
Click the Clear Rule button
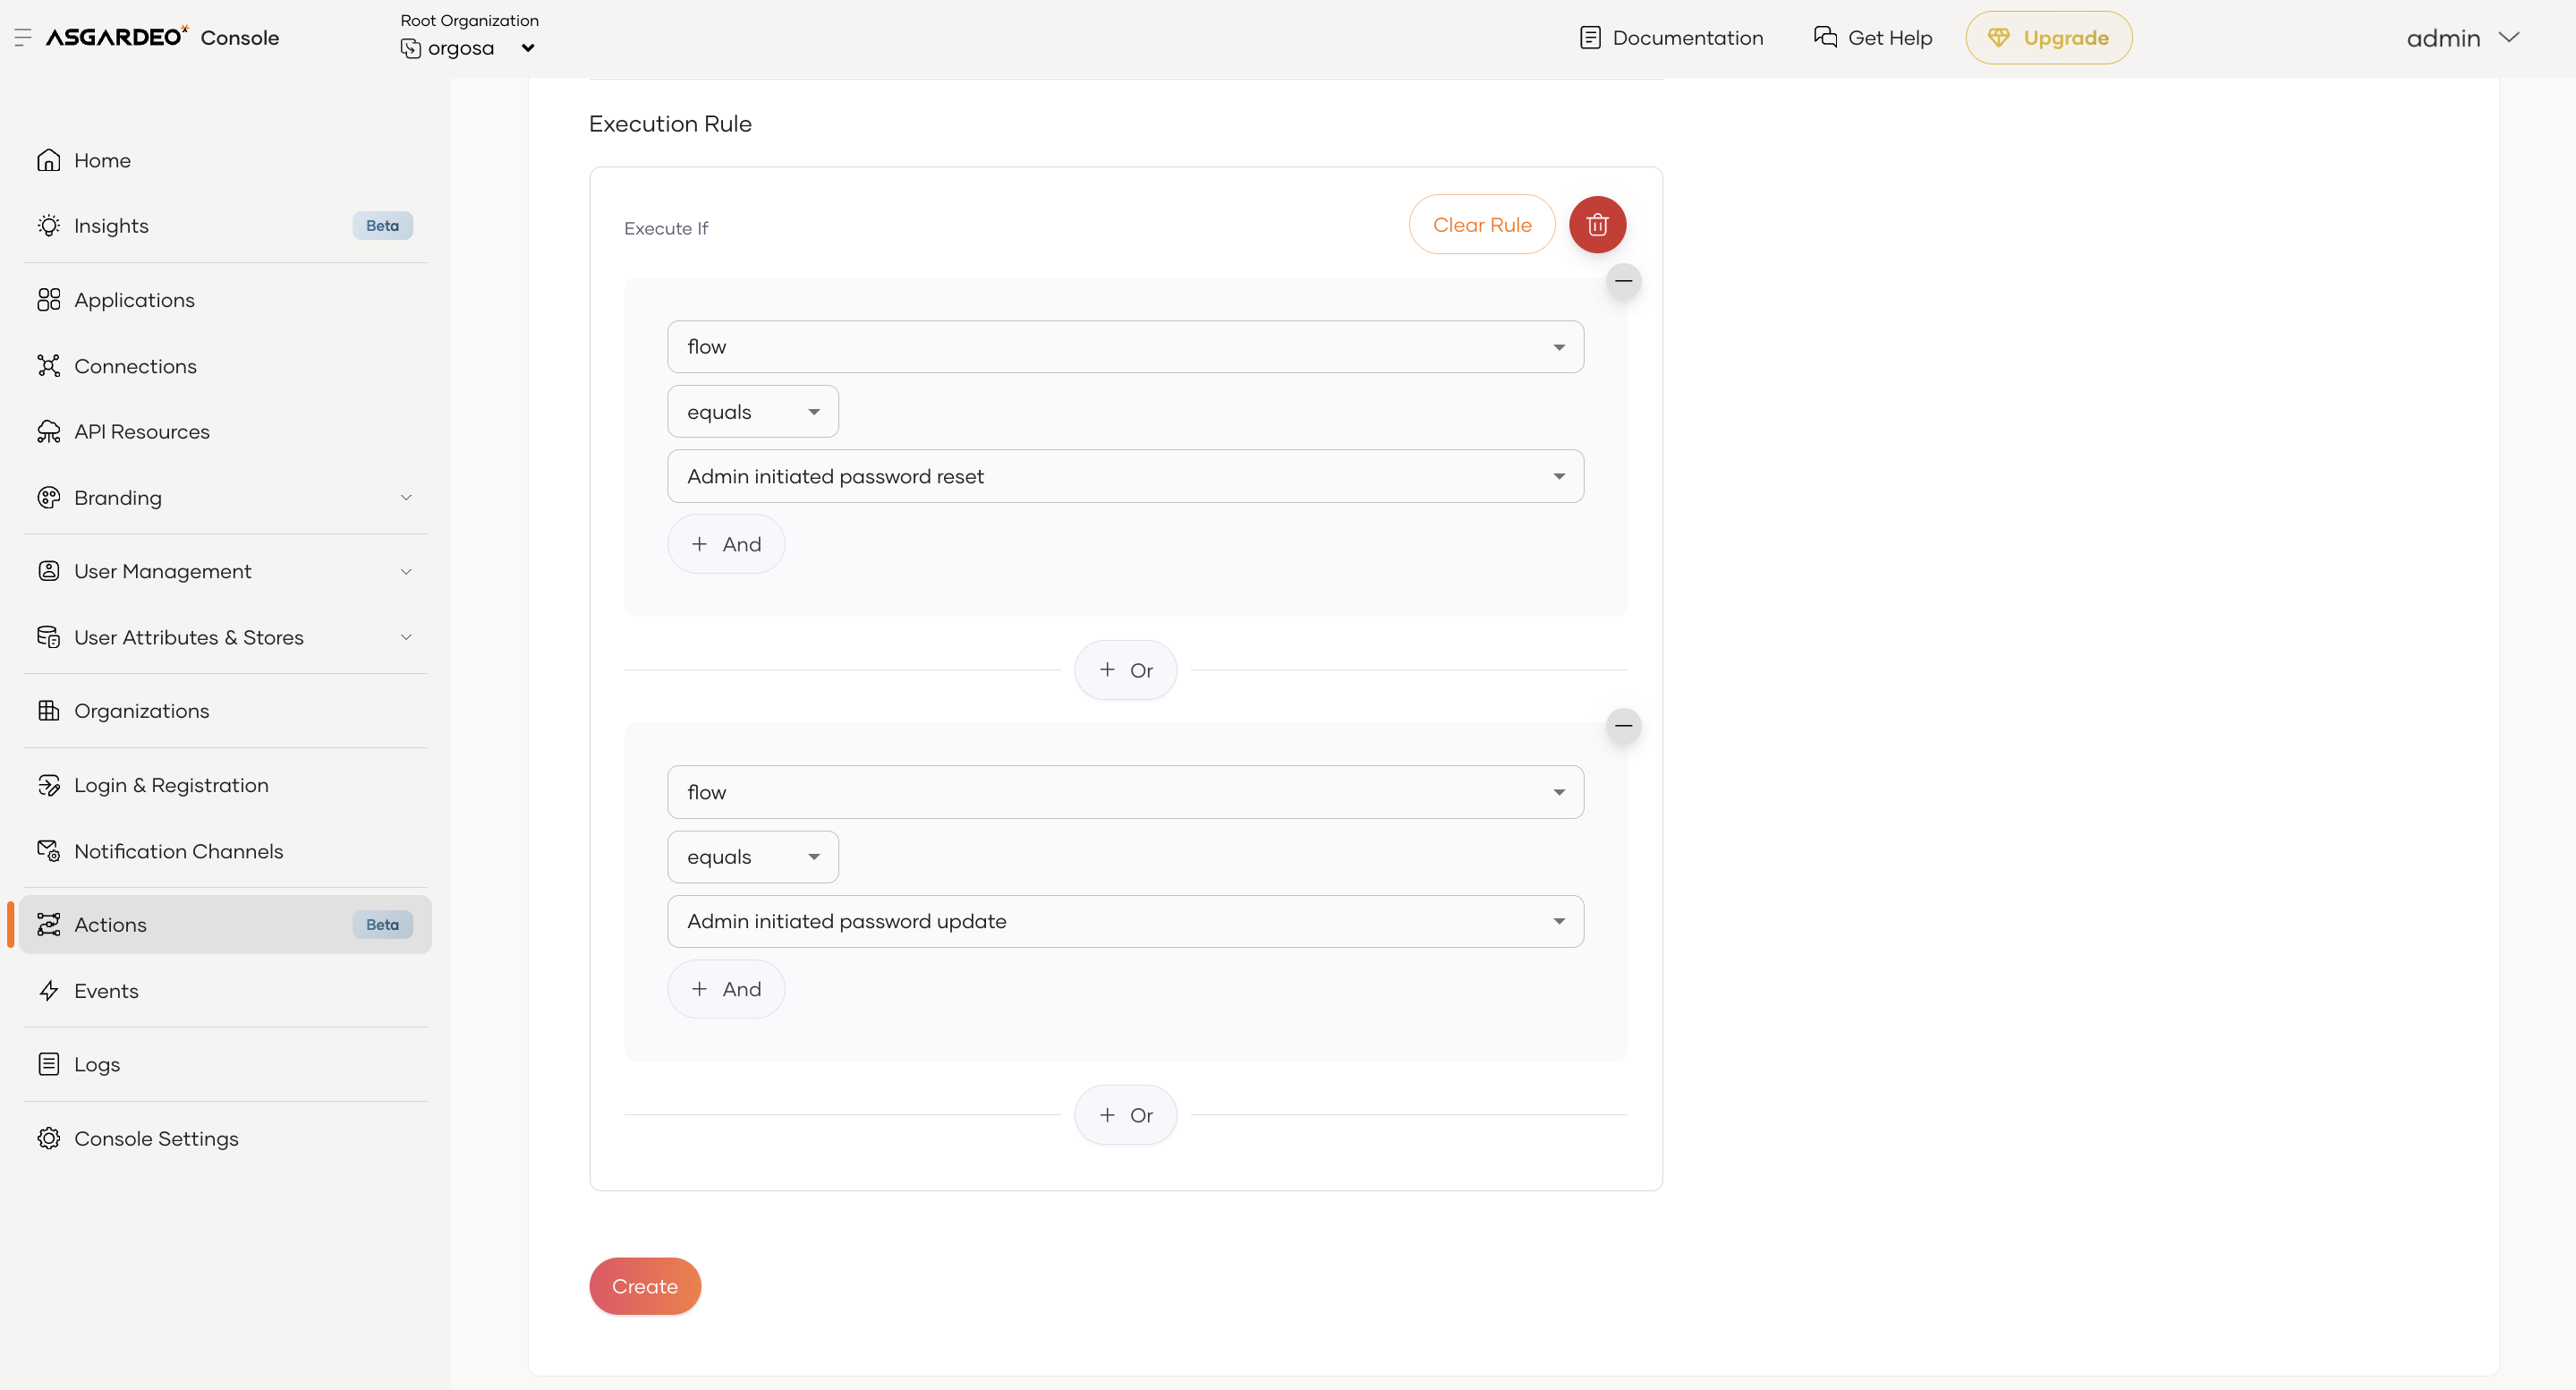coord(1481,225)
